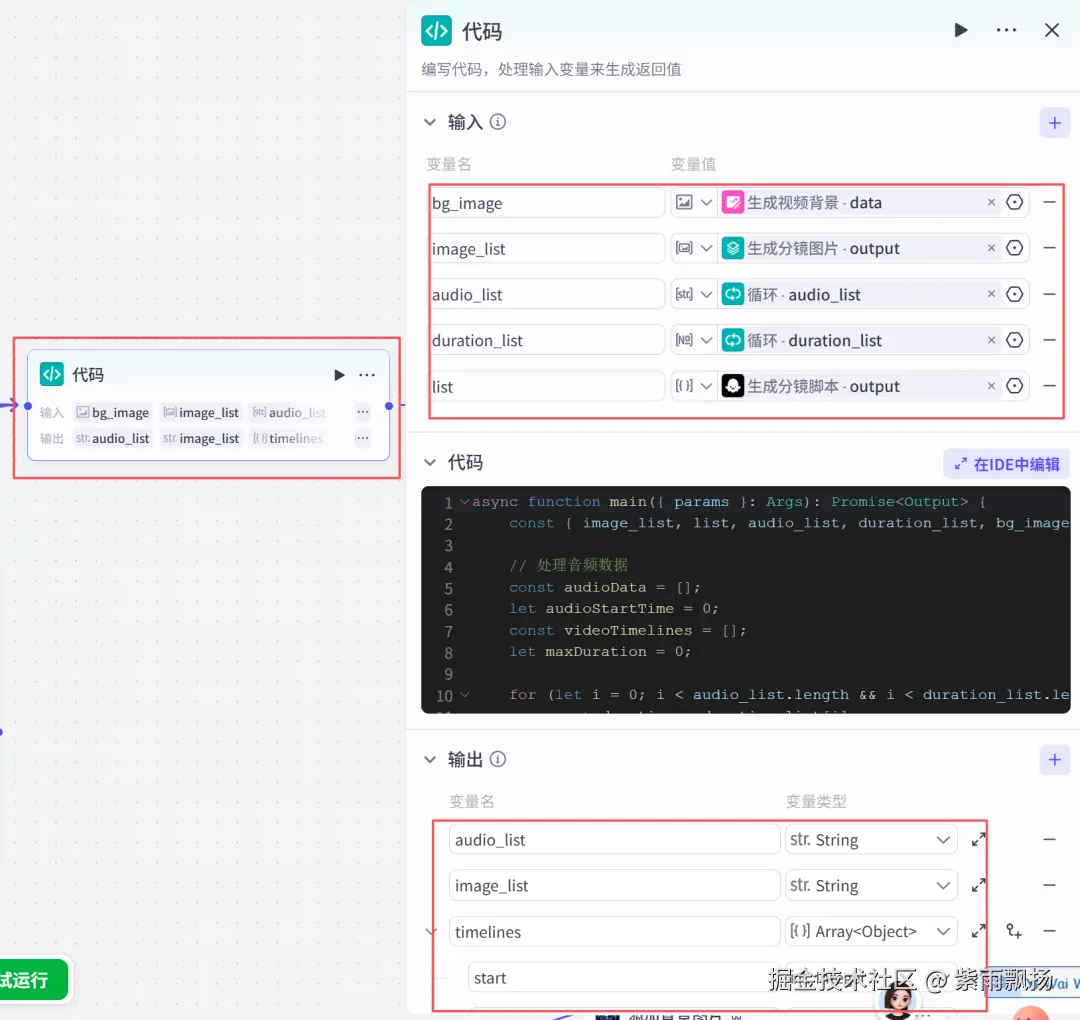Viewport: 1080px width, 1020px height.
Task: Open str. String type dropdown for audio_list output
Action: pyautogui.click(x=871, y=840)
